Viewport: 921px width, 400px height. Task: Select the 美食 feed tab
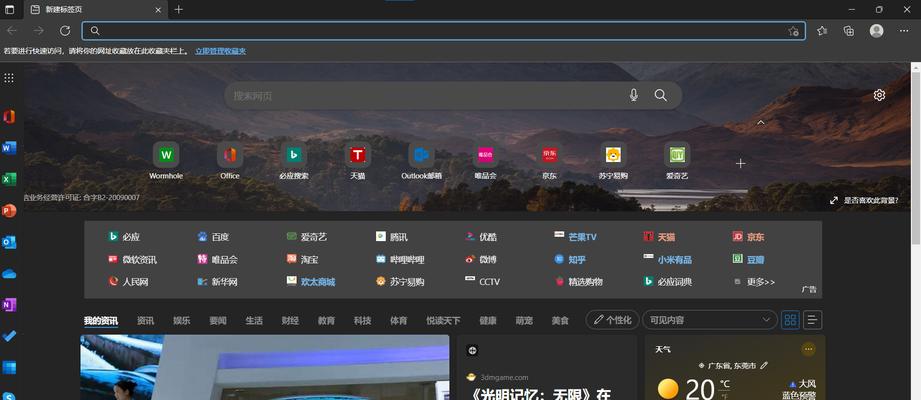tap(560, 321)
